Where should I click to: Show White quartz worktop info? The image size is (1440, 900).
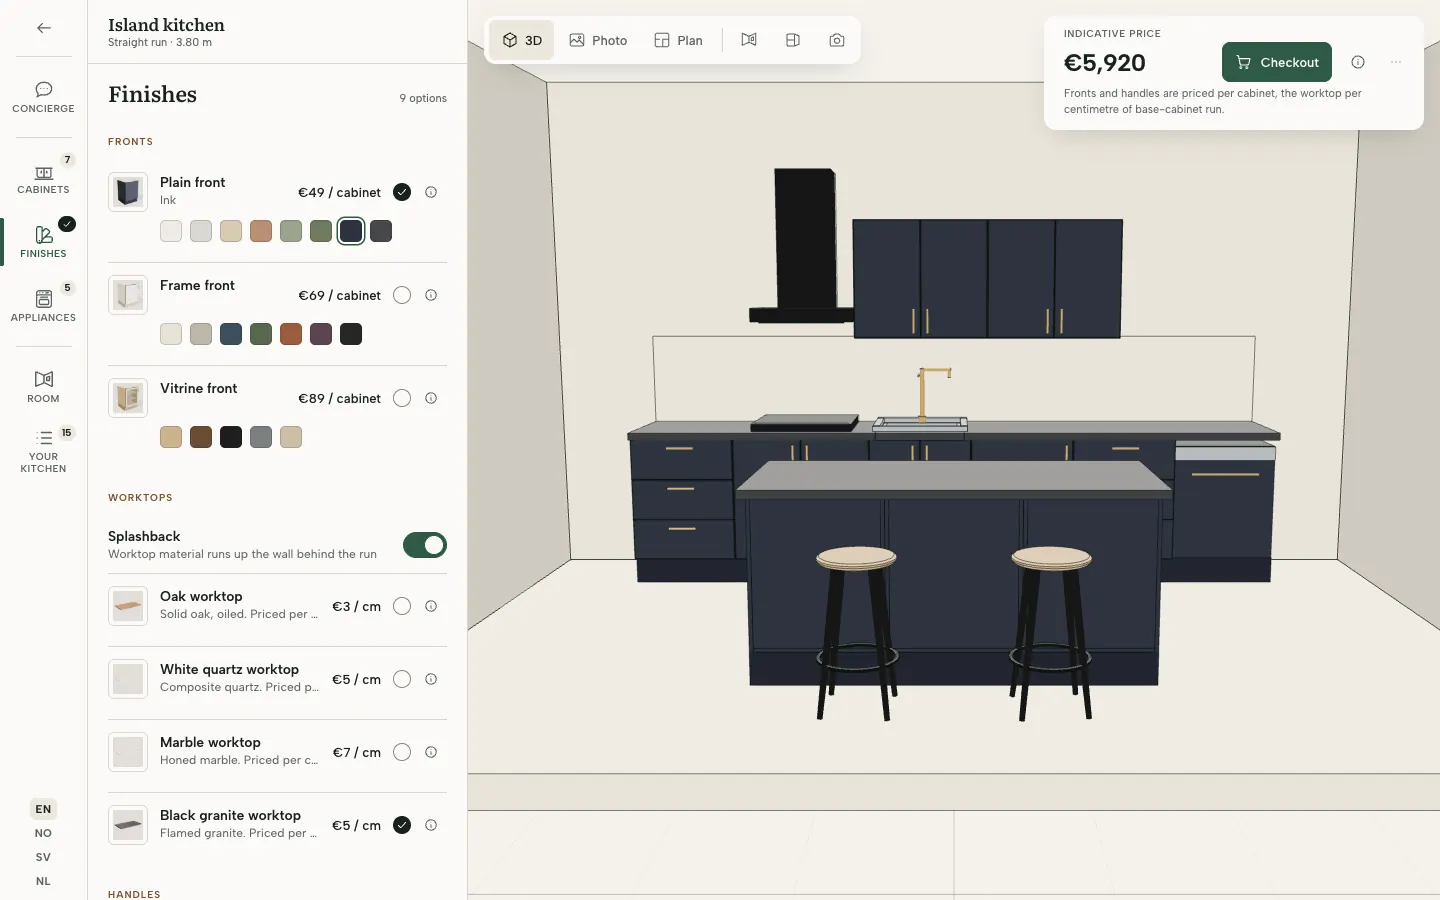pyautogui.click(x=431, y=679)
